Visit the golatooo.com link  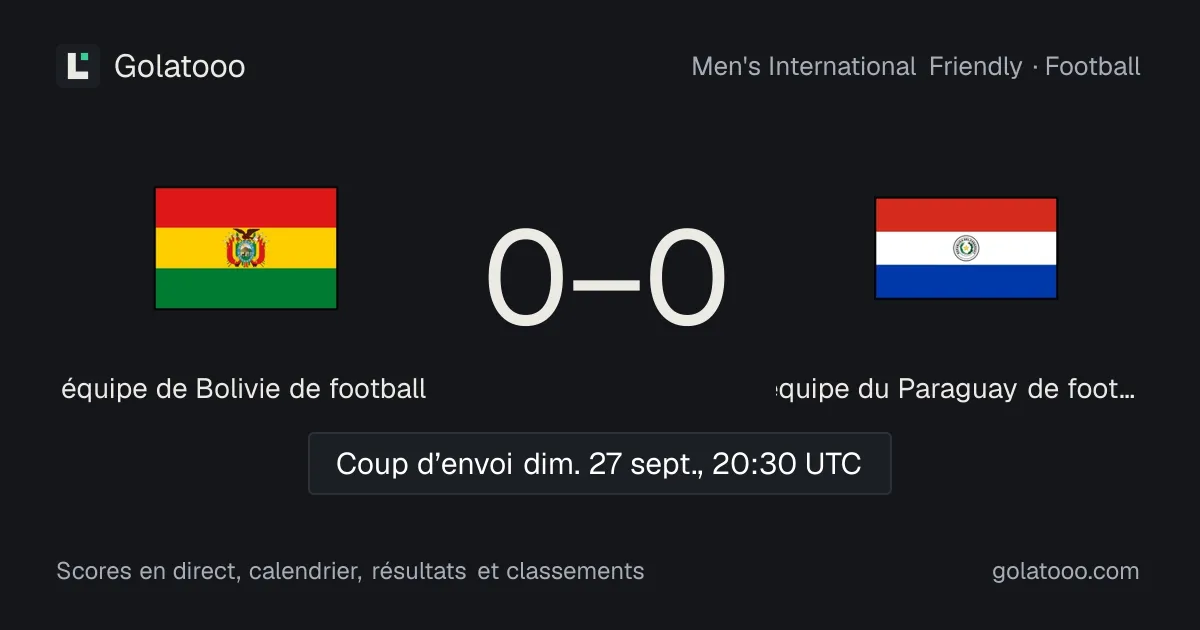(x=1066, y=571)
